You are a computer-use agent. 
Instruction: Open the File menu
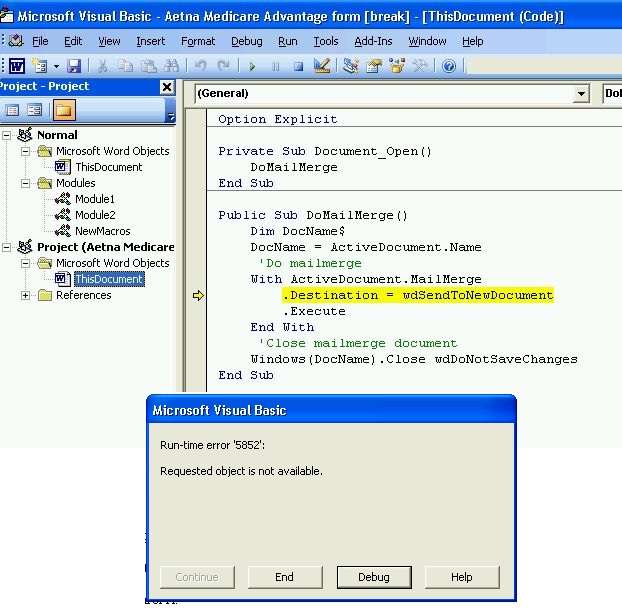click(40, 41)
